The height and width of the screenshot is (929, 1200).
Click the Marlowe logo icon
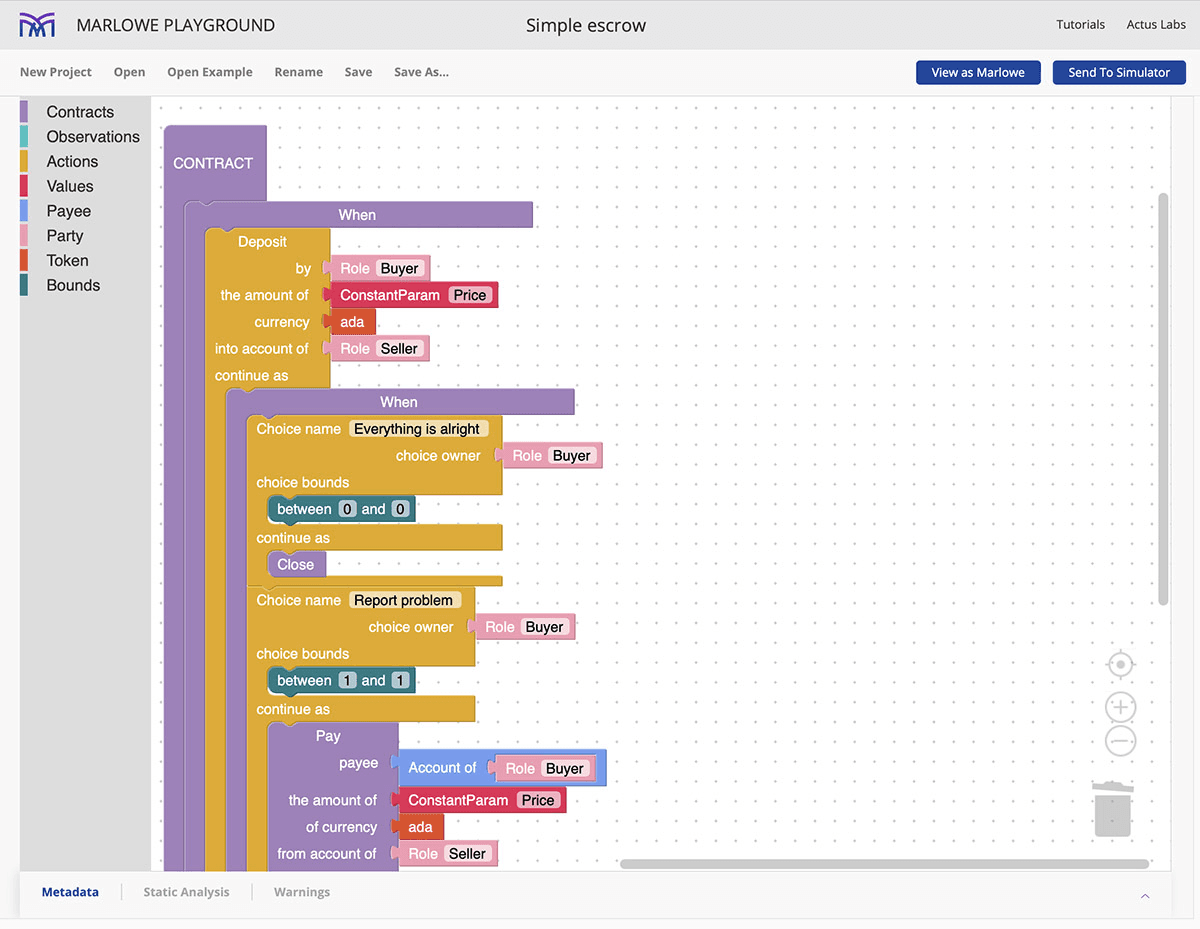(38, 26)
